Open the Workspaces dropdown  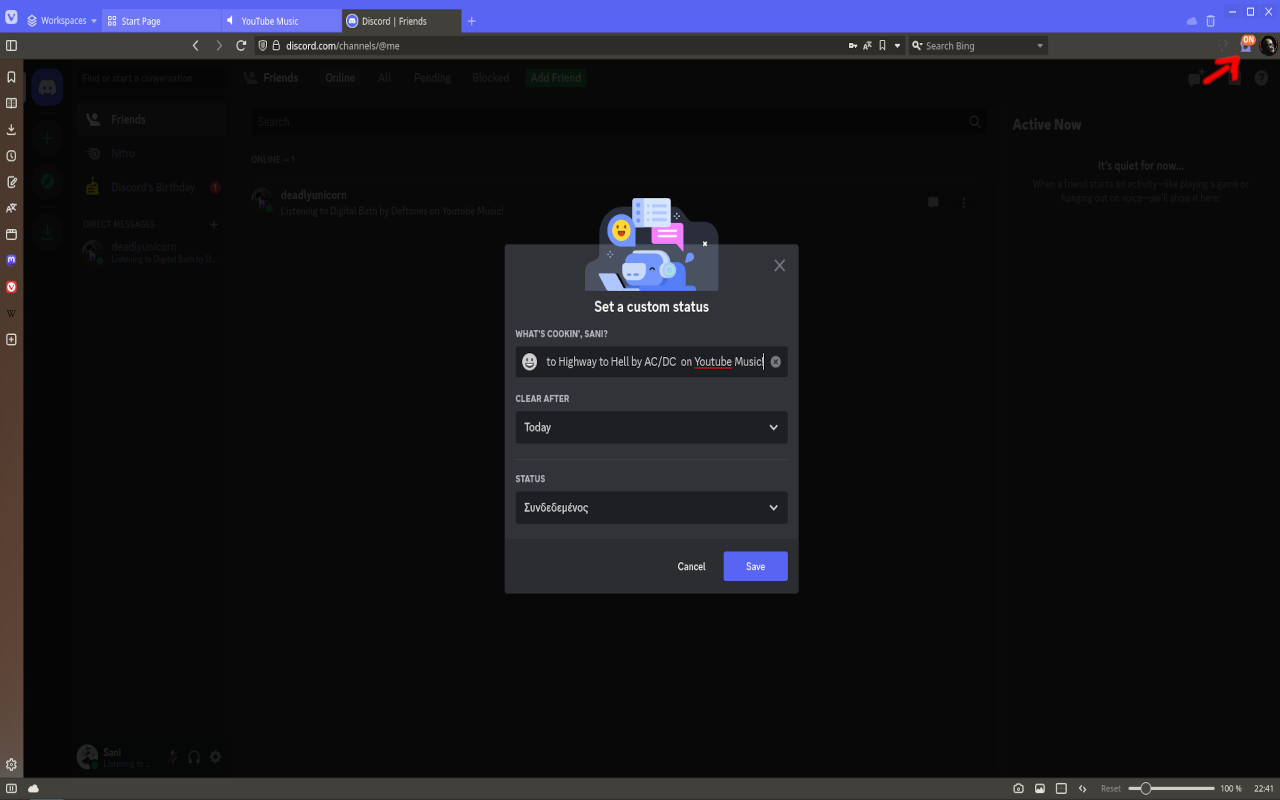62,20
